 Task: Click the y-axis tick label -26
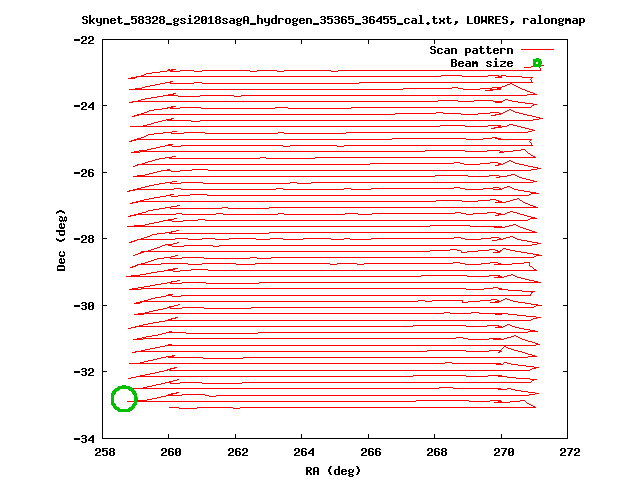(x=84, y=173)
